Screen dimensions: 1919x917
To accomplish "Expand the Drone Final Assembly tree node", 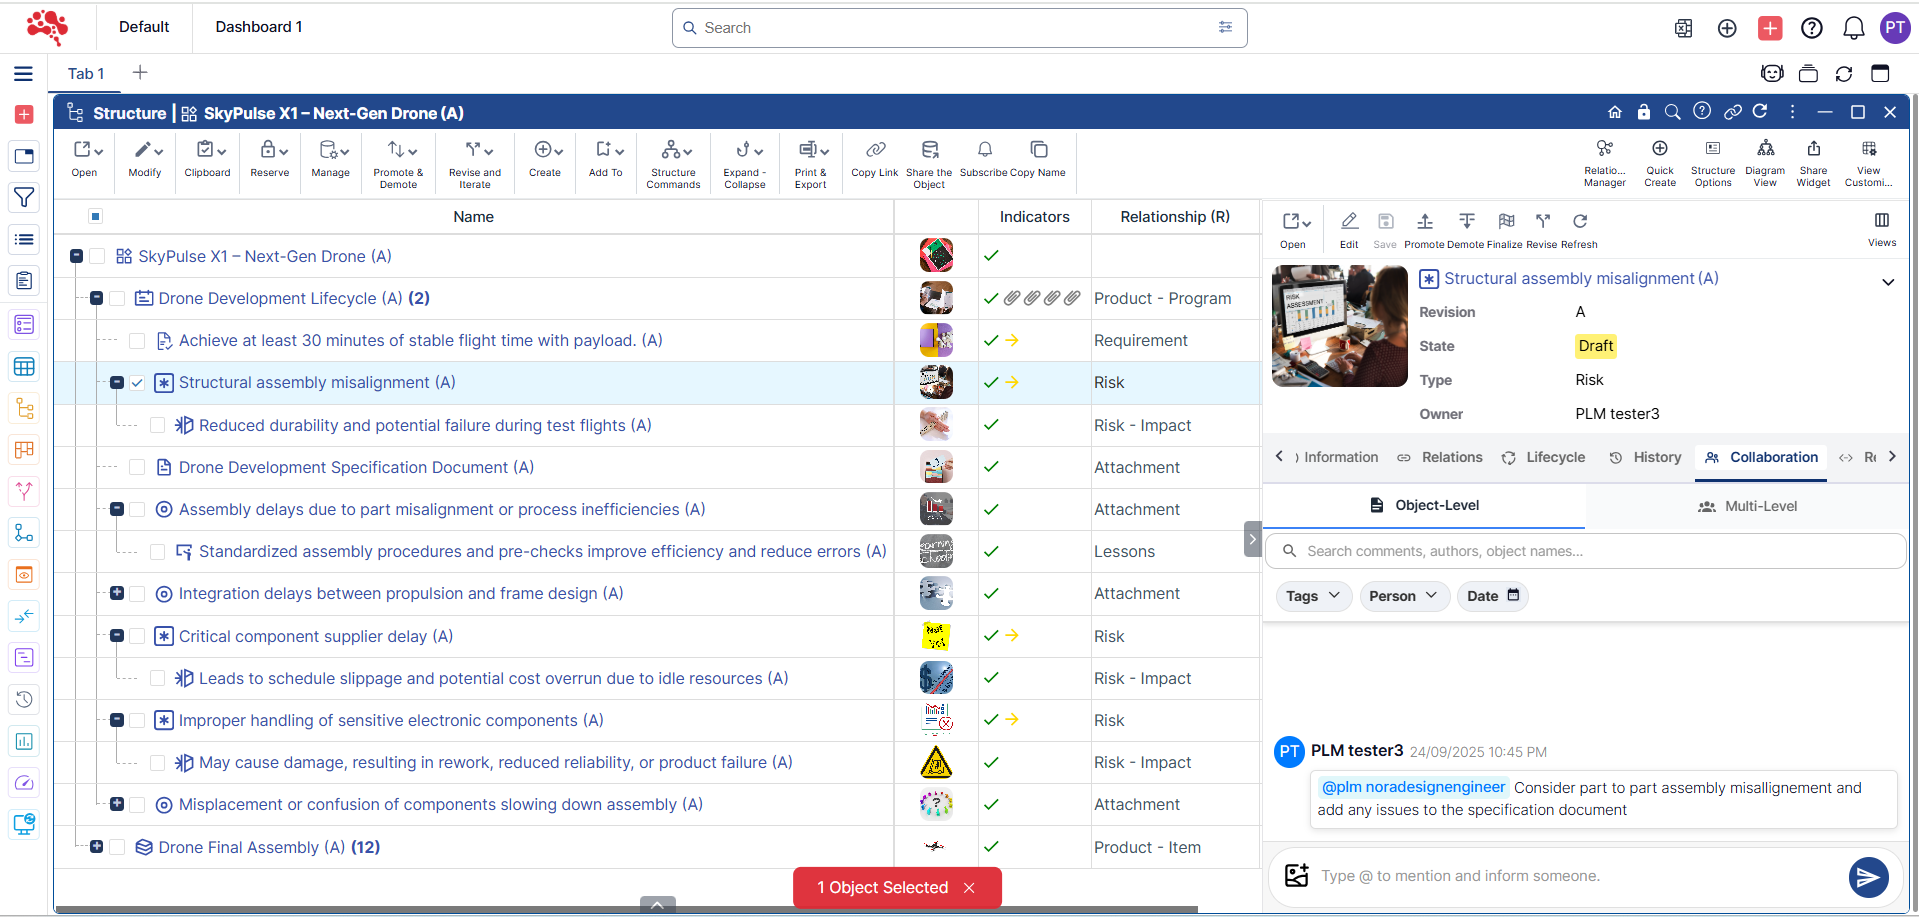I will click(x=97, y=847).
